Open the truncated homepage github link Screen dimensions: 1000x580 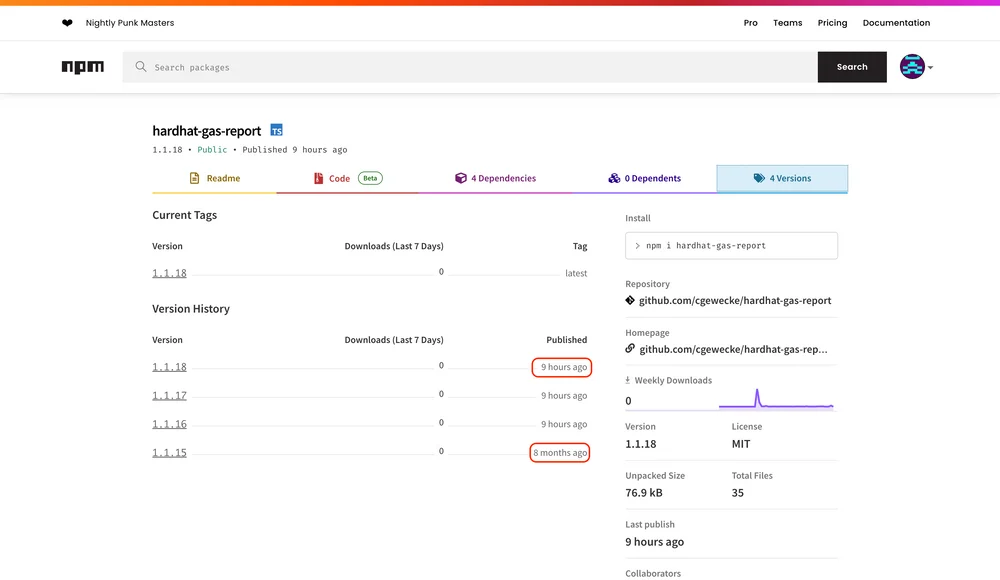click(x=733, y=349)
